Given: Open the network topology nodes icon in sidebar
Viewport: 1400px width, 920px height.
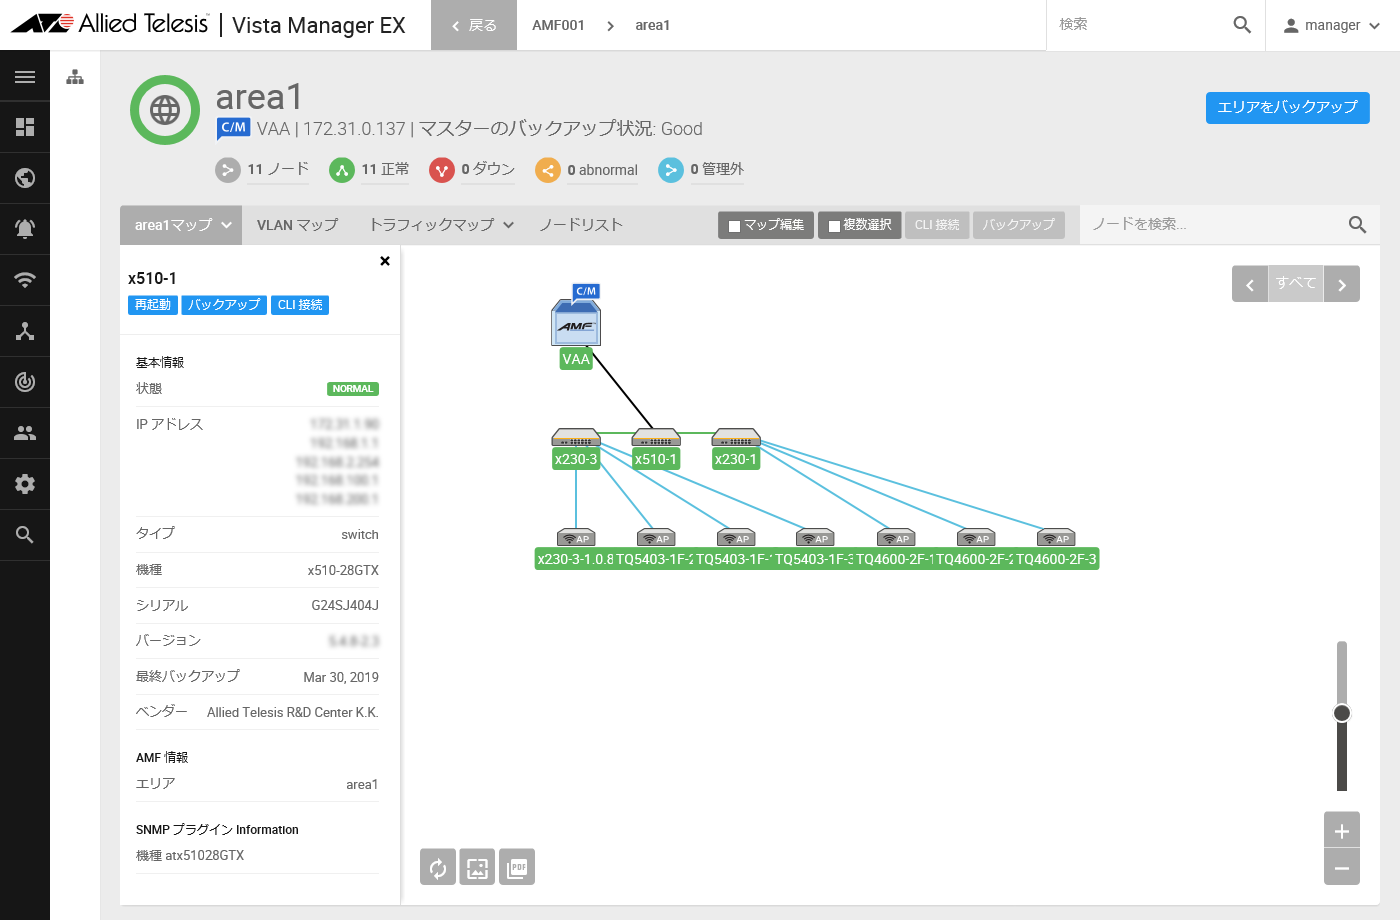Looking at the screenshot, I should pos(25,331).
